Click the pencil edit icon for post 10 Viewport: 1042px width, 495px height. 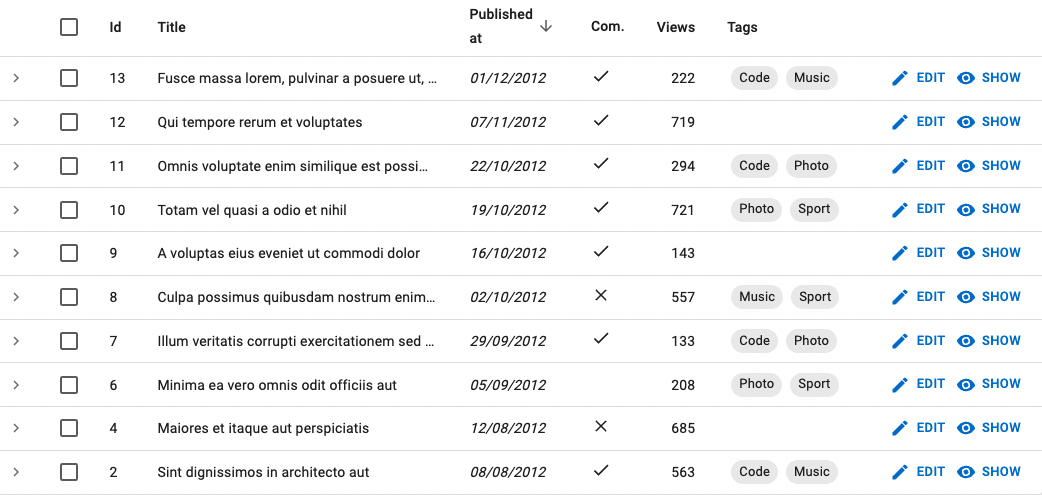[900, 210]
